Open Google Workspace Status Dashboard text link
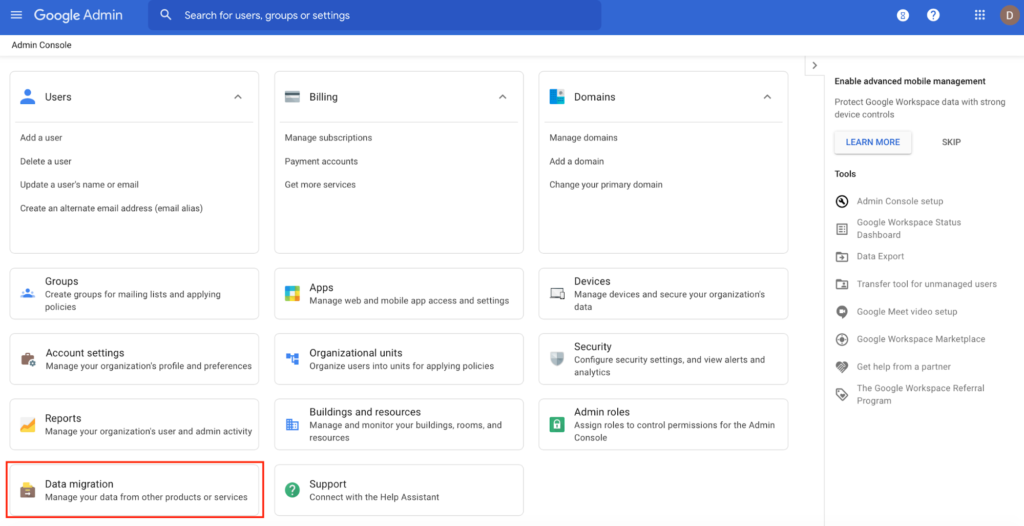The height and width of the screenshot is (526, 1024). pos(909,229)
